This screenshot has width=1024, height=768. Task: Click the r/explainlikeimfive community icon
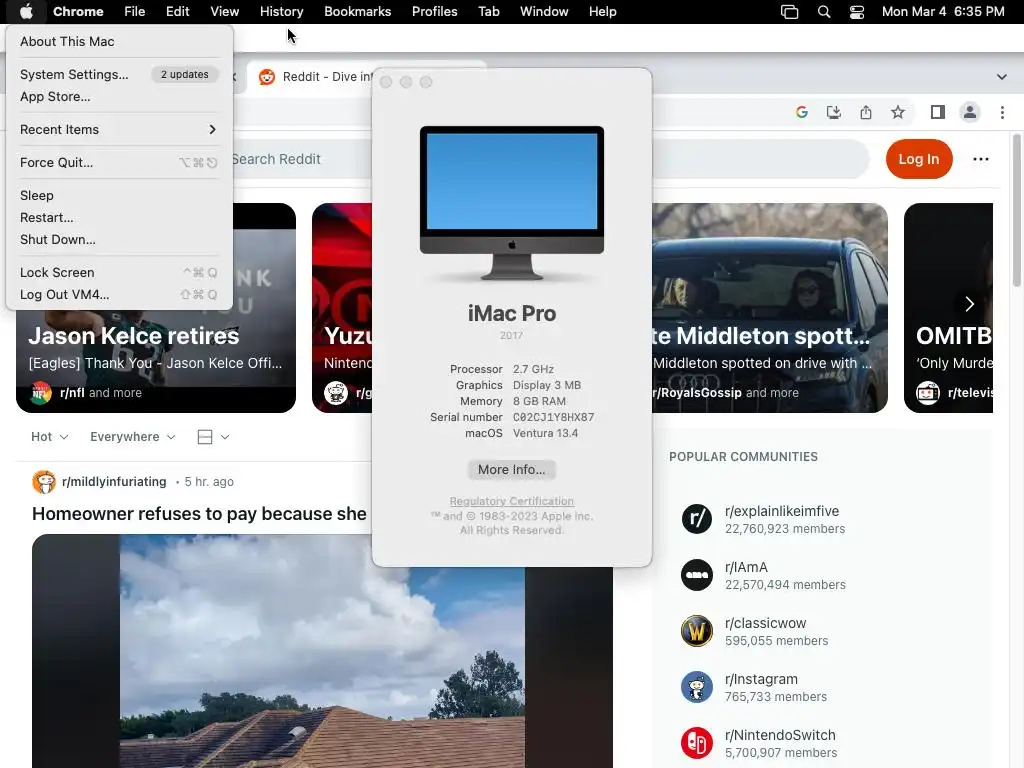[697, 519]
